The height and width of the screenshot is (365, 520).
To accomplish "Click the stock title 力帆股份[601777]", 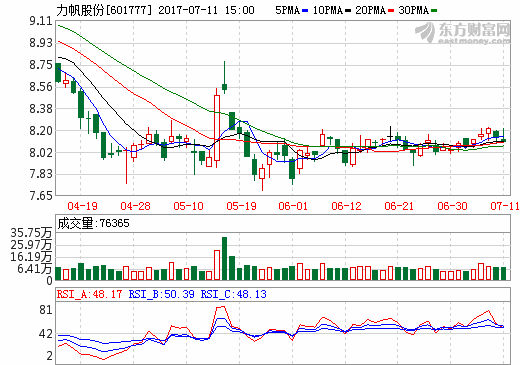I will (x=104, y=10).
